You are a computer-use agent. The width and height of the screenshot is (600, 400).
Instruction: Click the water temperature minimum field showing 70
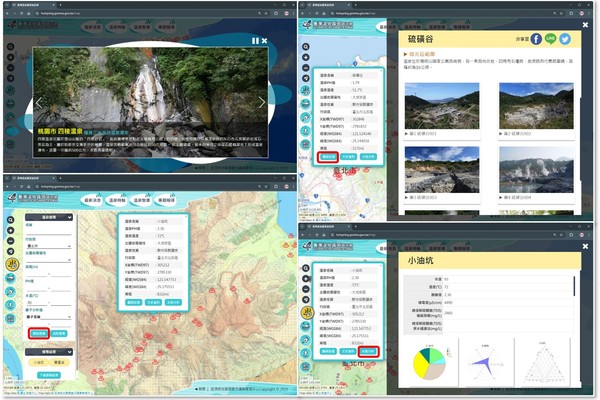pyautogui.click(x=36, y=303)
